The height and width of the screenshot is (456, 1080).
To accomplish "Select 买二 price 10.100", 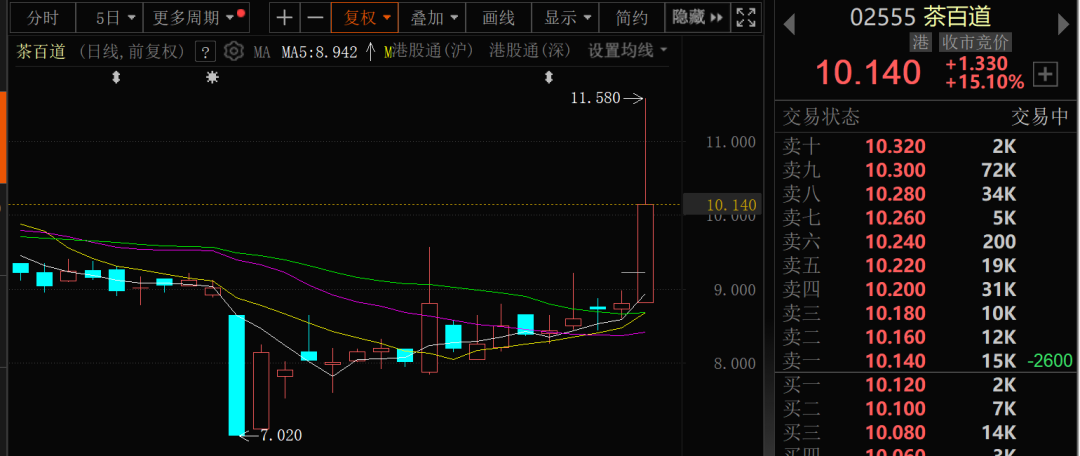I will tap(895, 409).
